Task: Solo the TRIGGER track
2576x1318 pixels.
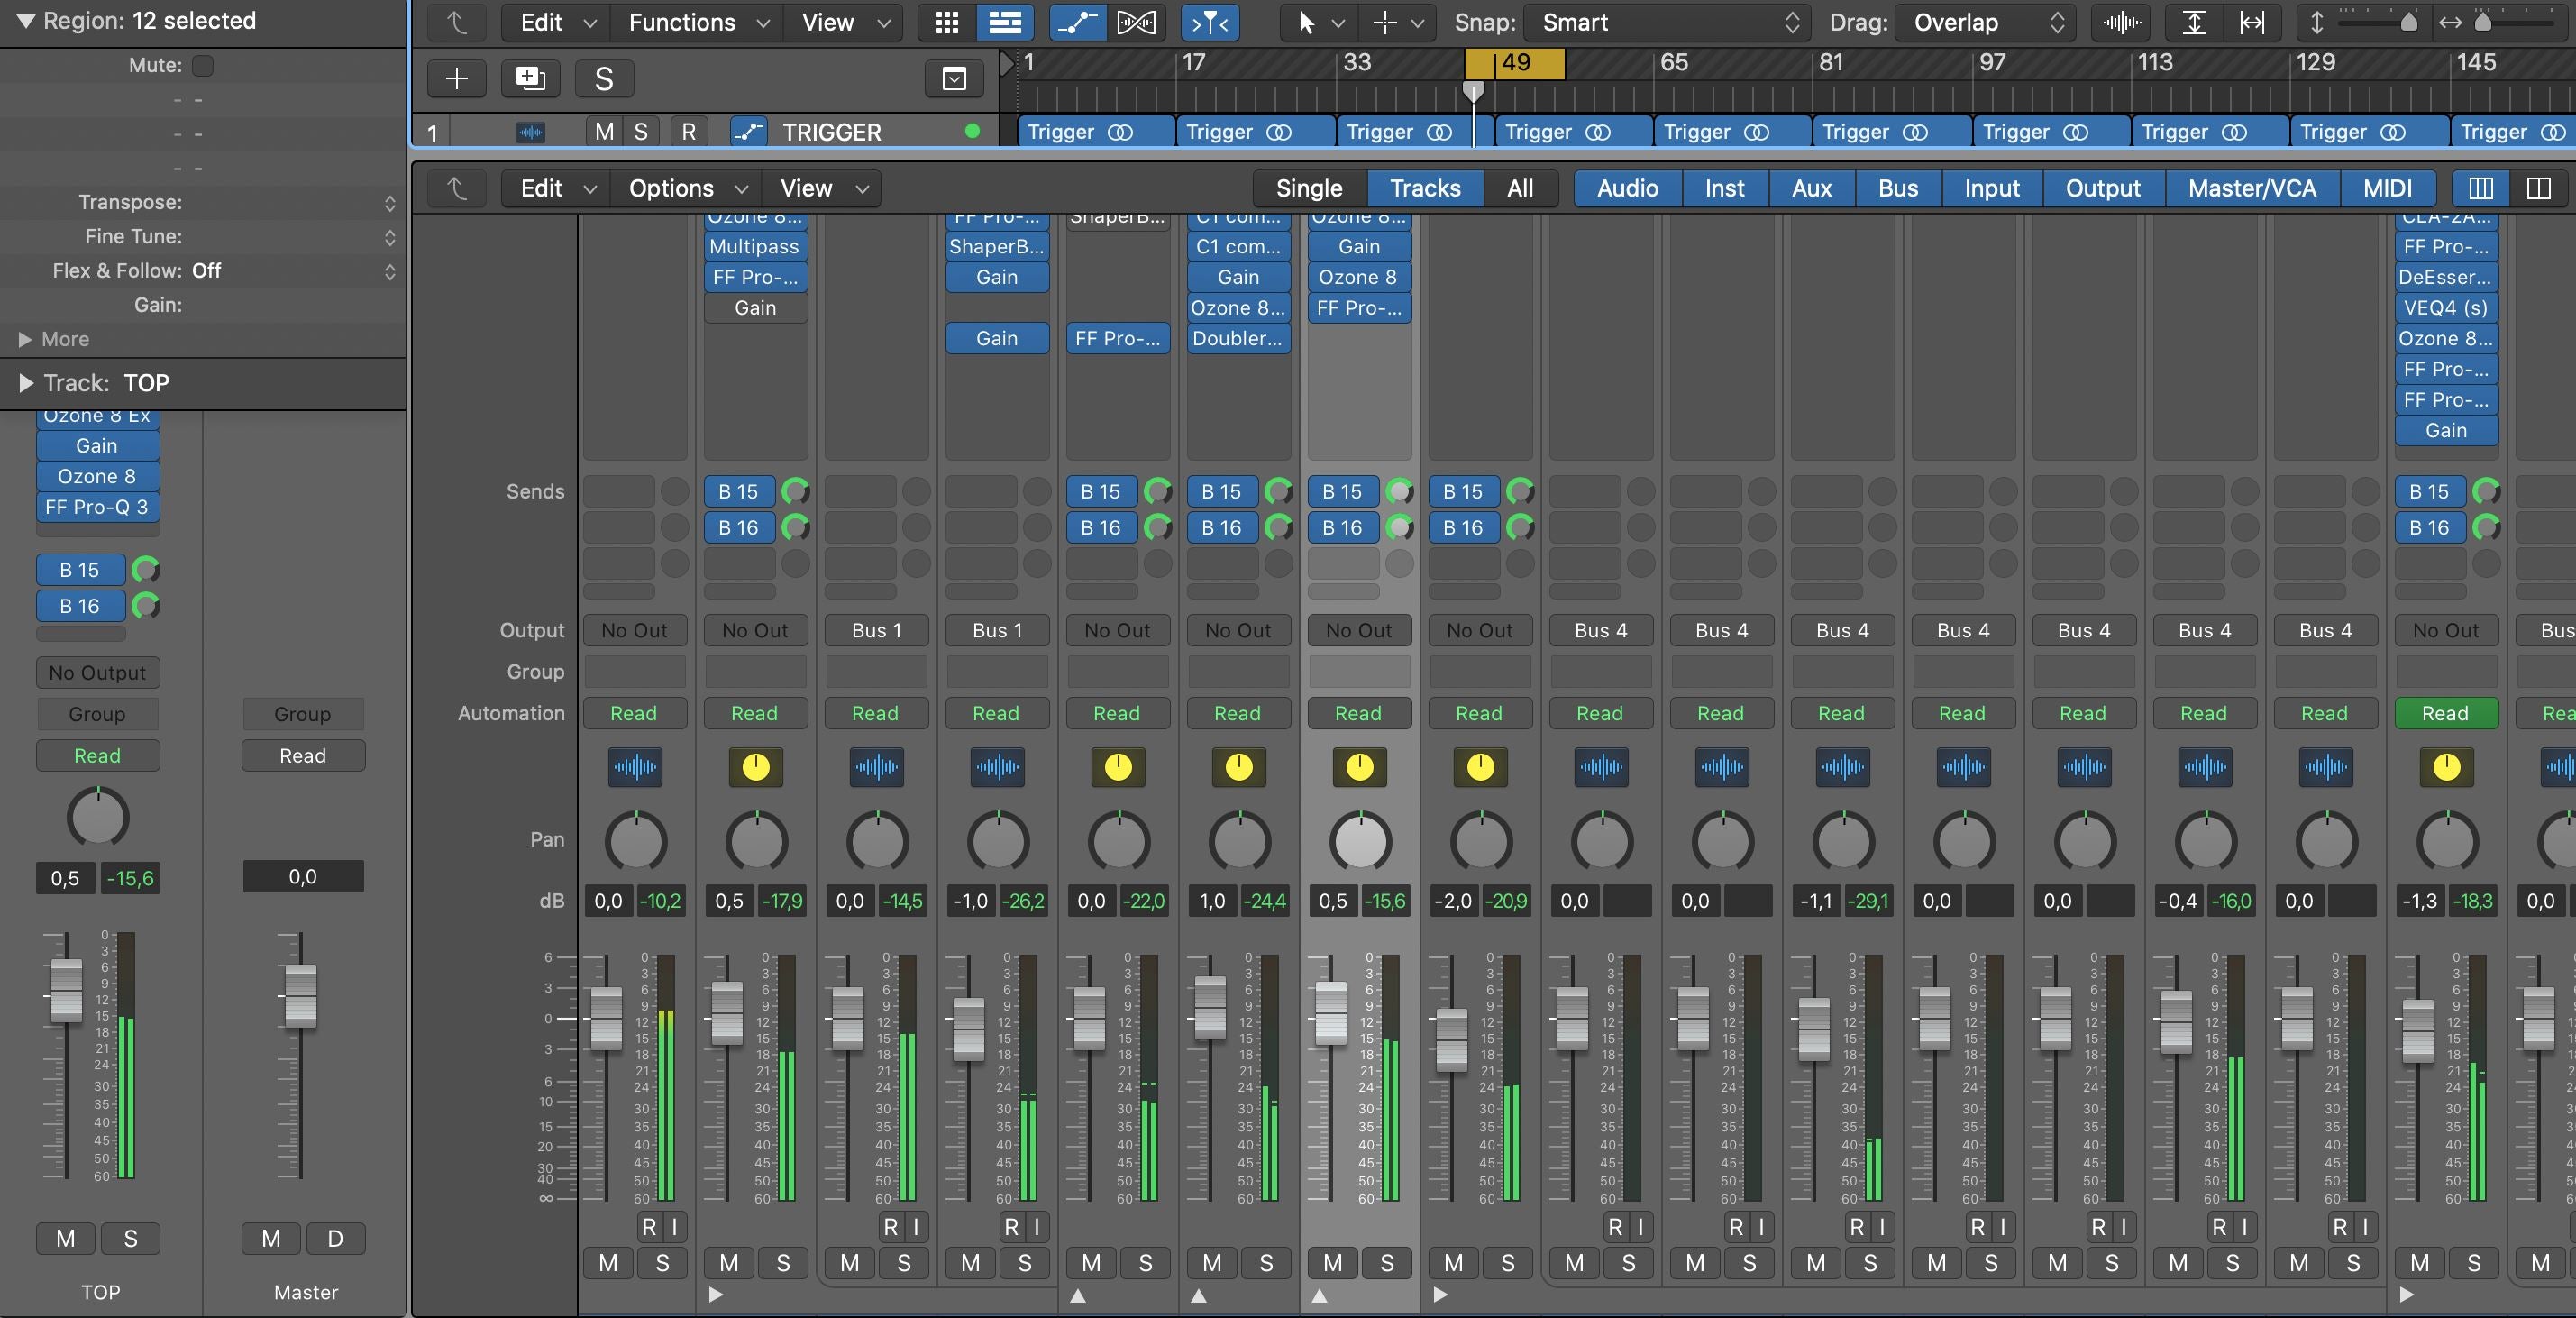Action: pyautogui.click(x=641, y=131)
